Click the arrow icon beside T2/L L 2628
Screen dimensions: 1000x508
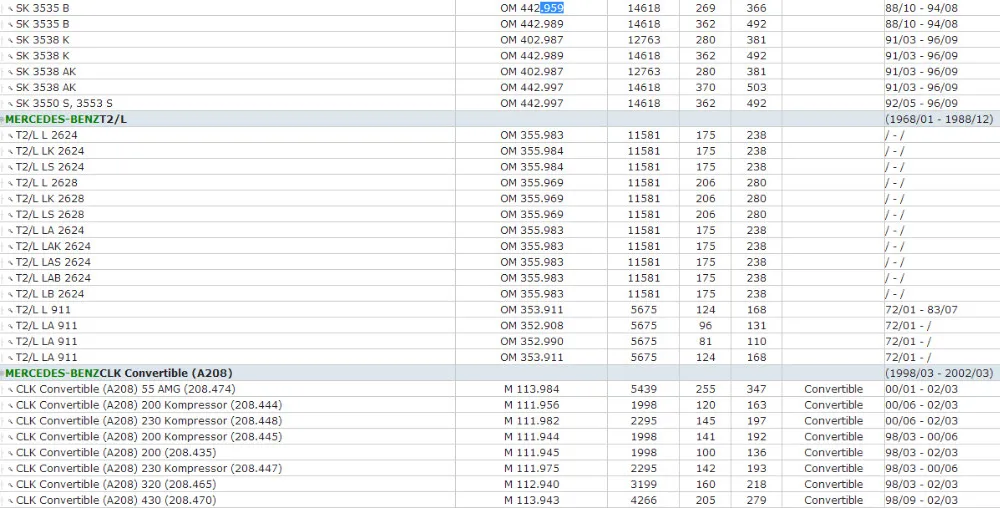click(x=10, y=184)
